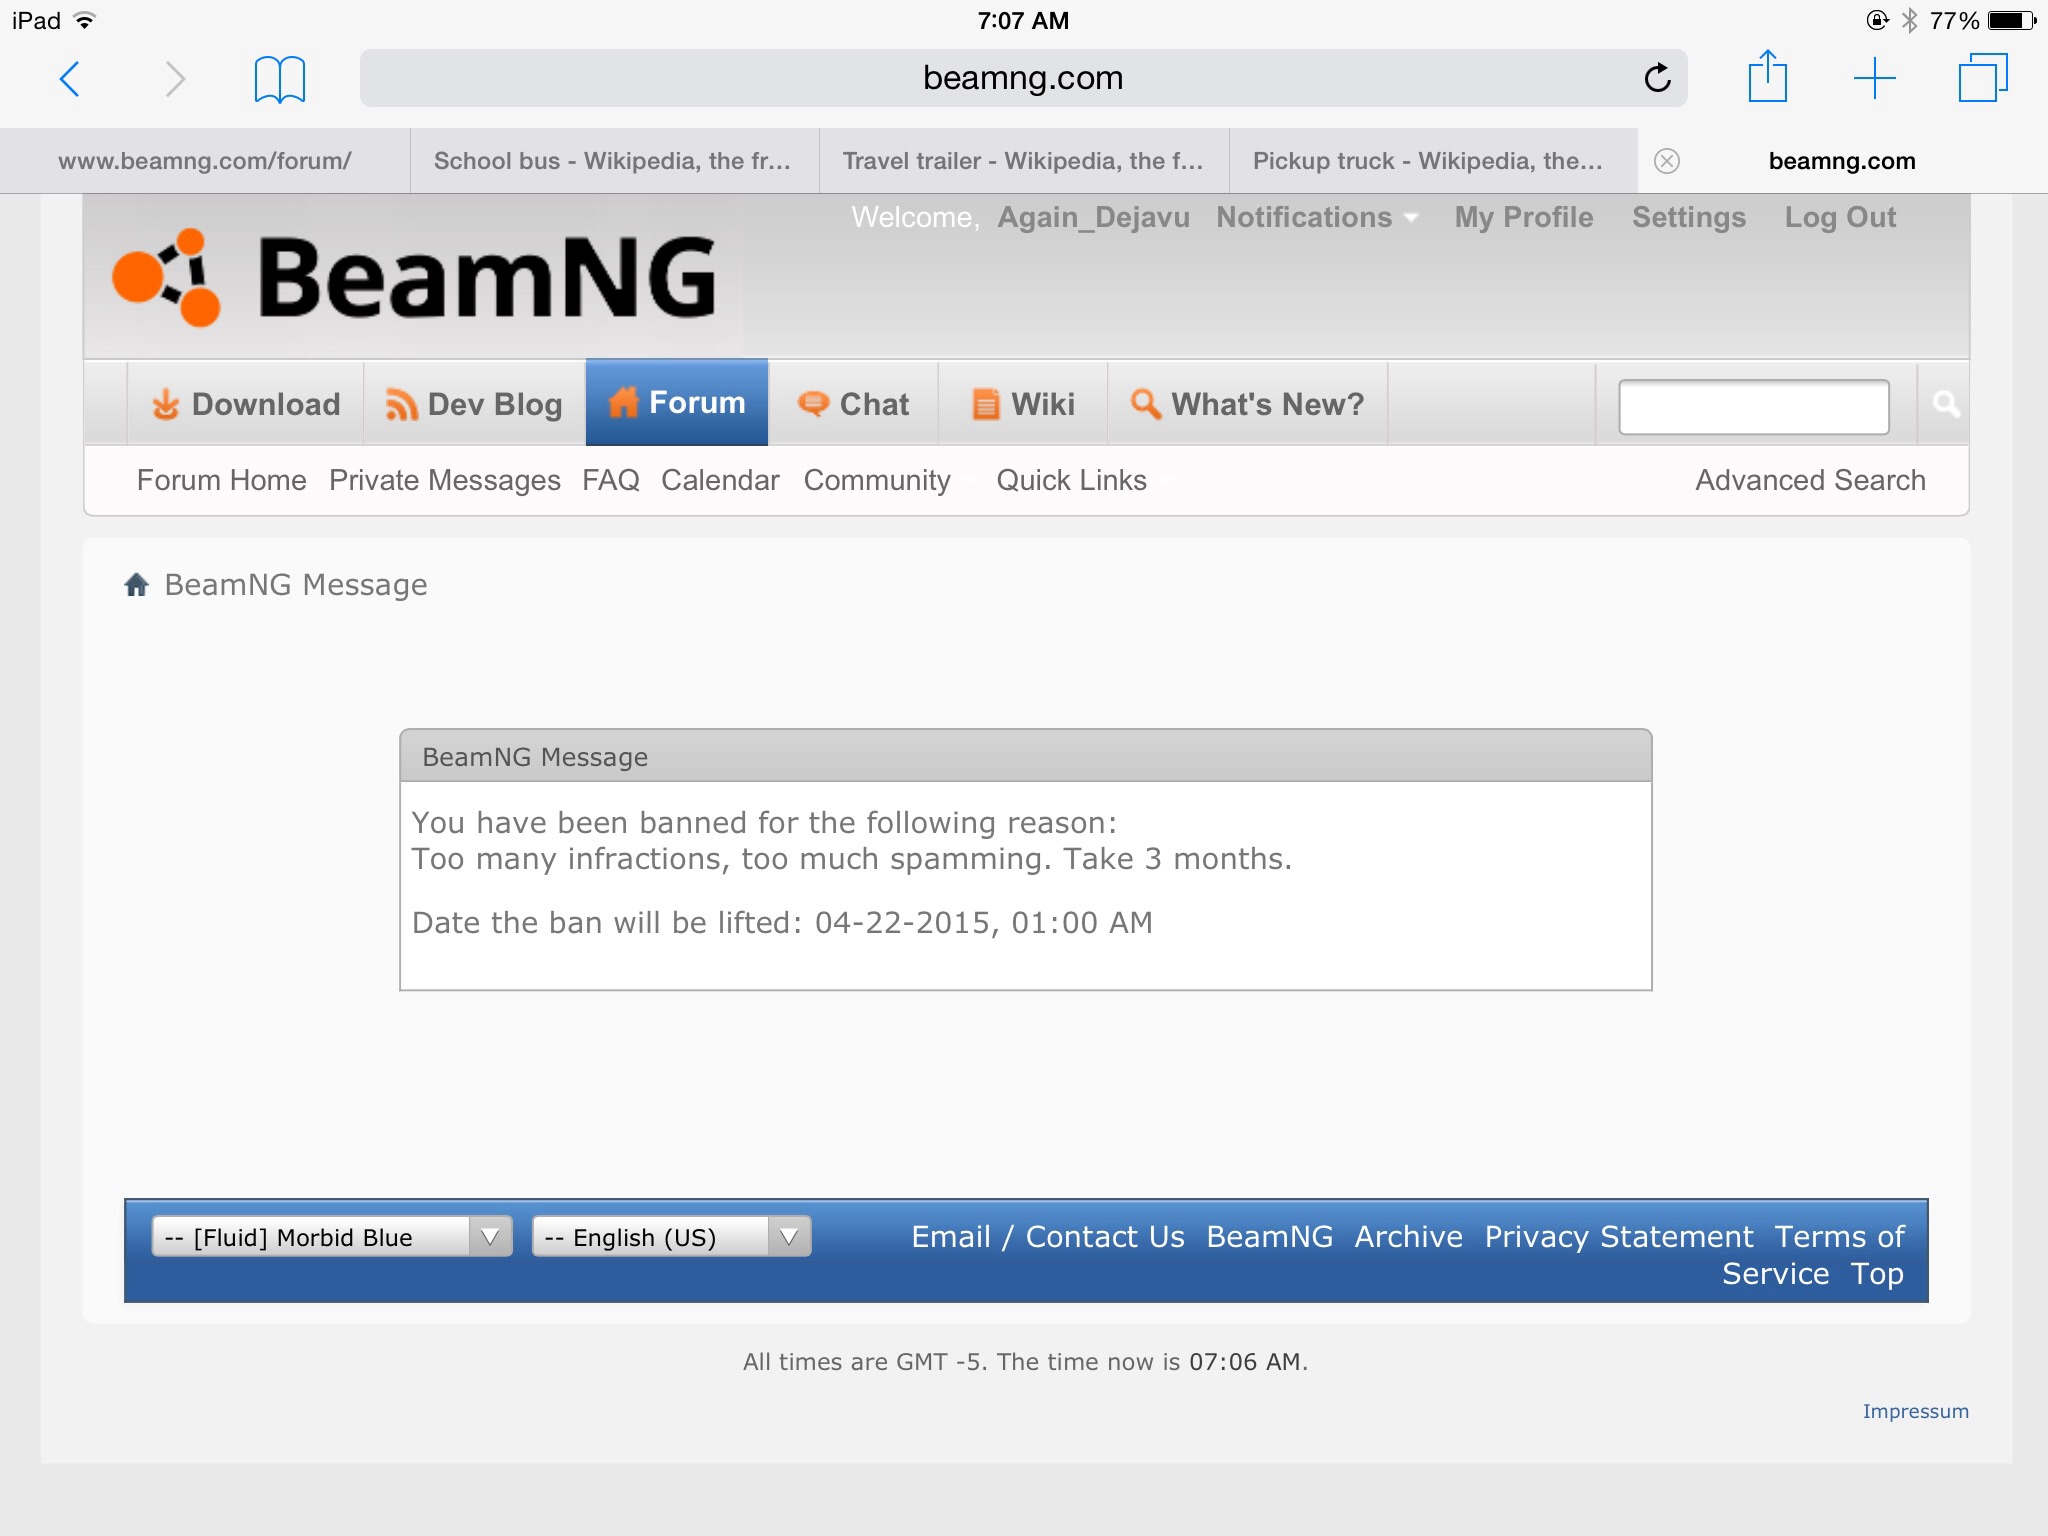Reload the page with the refresh icon
Screen dimensions: 2048x1536
click(x=1657, y=77)
